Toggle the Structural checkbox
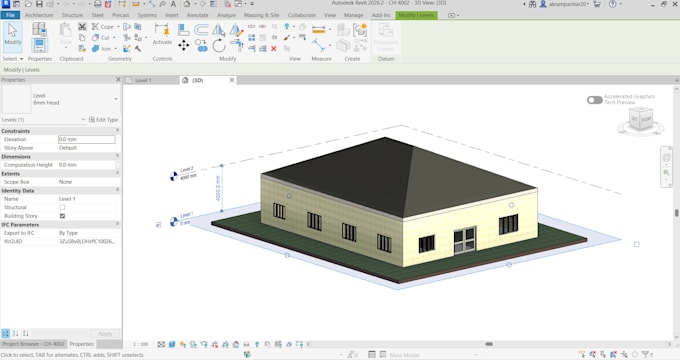Screen dimensions: 680x360 pyautogui.click(x=62, y=207)
